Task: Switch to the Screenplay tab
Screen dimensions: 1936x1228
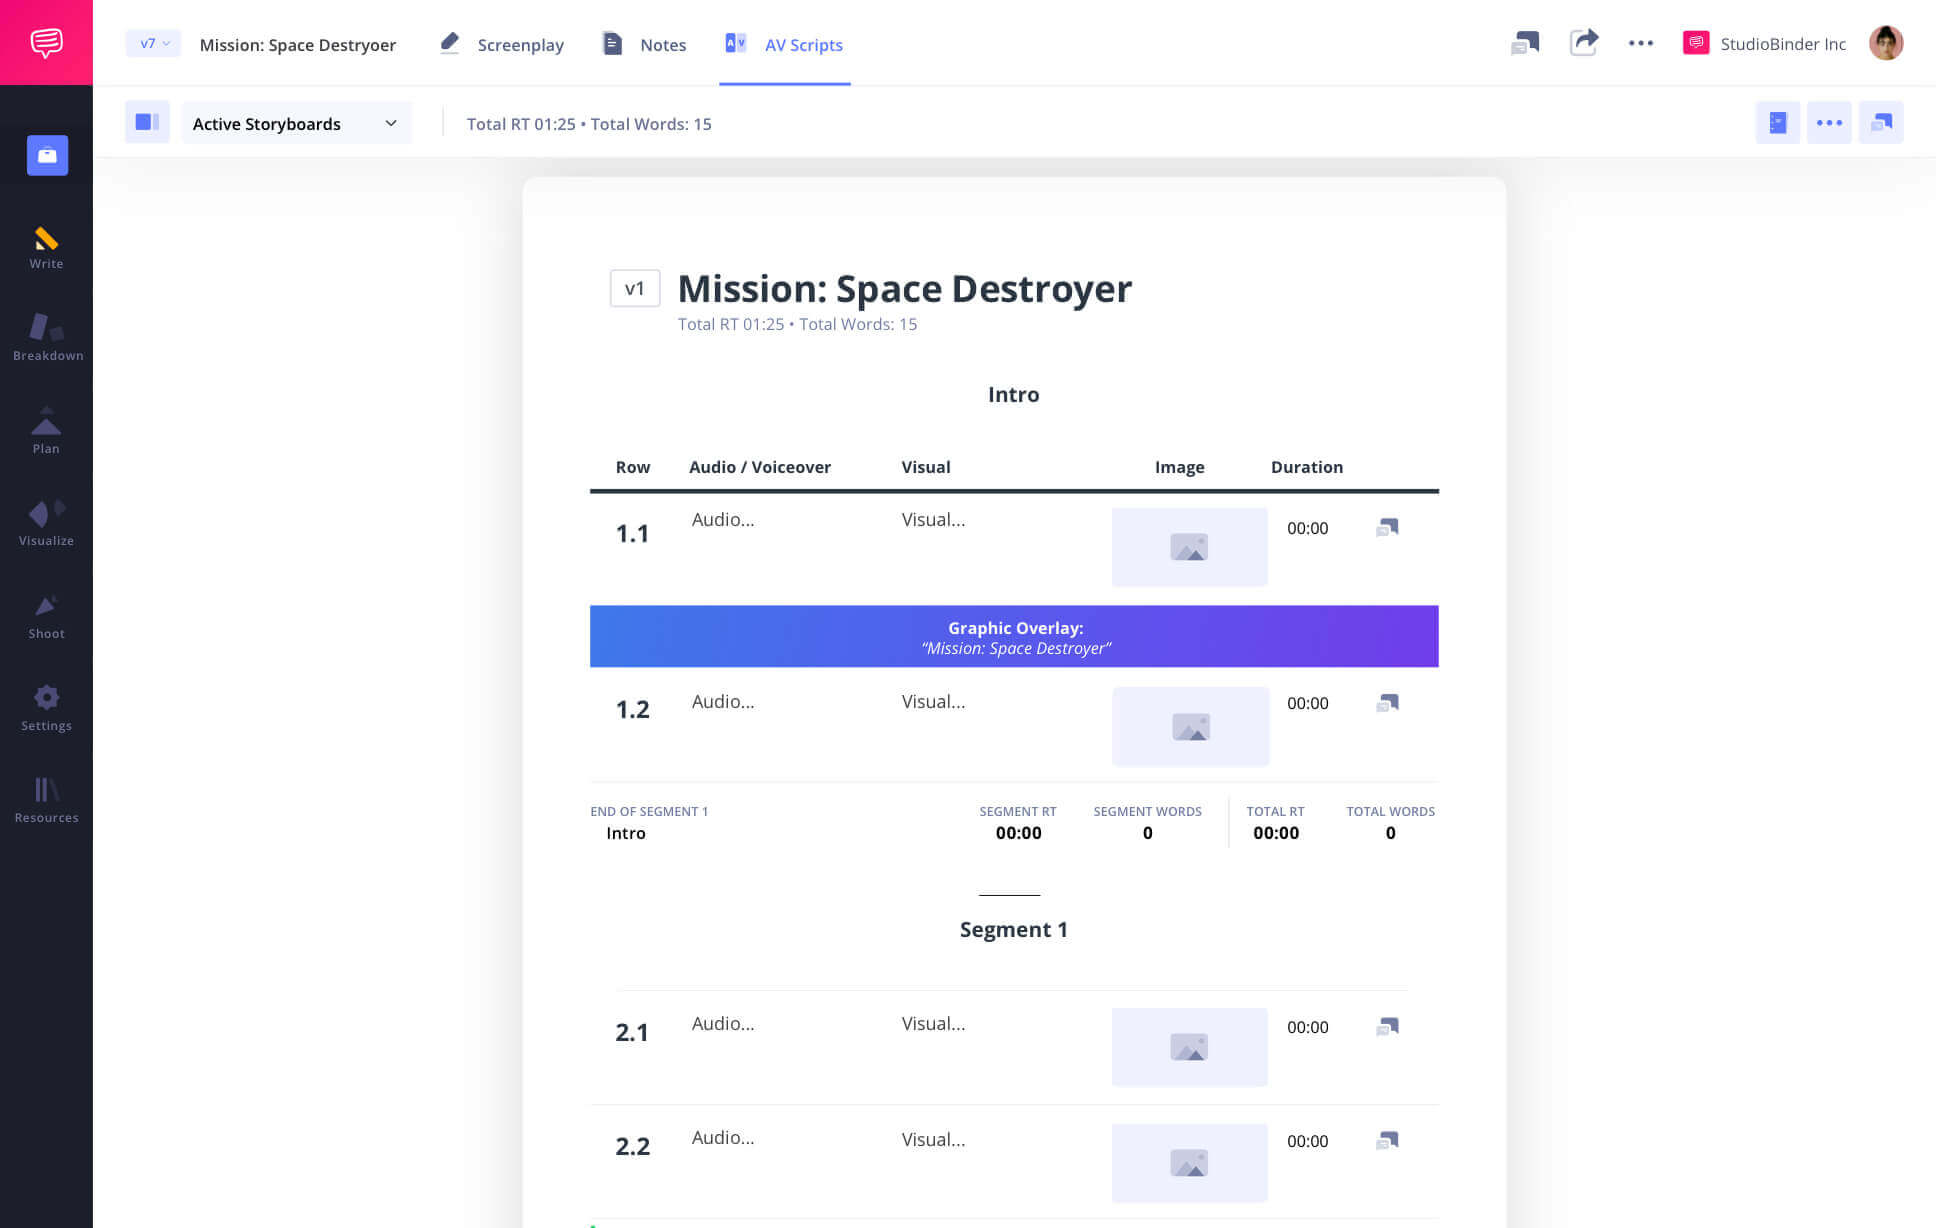Action: 502,44
